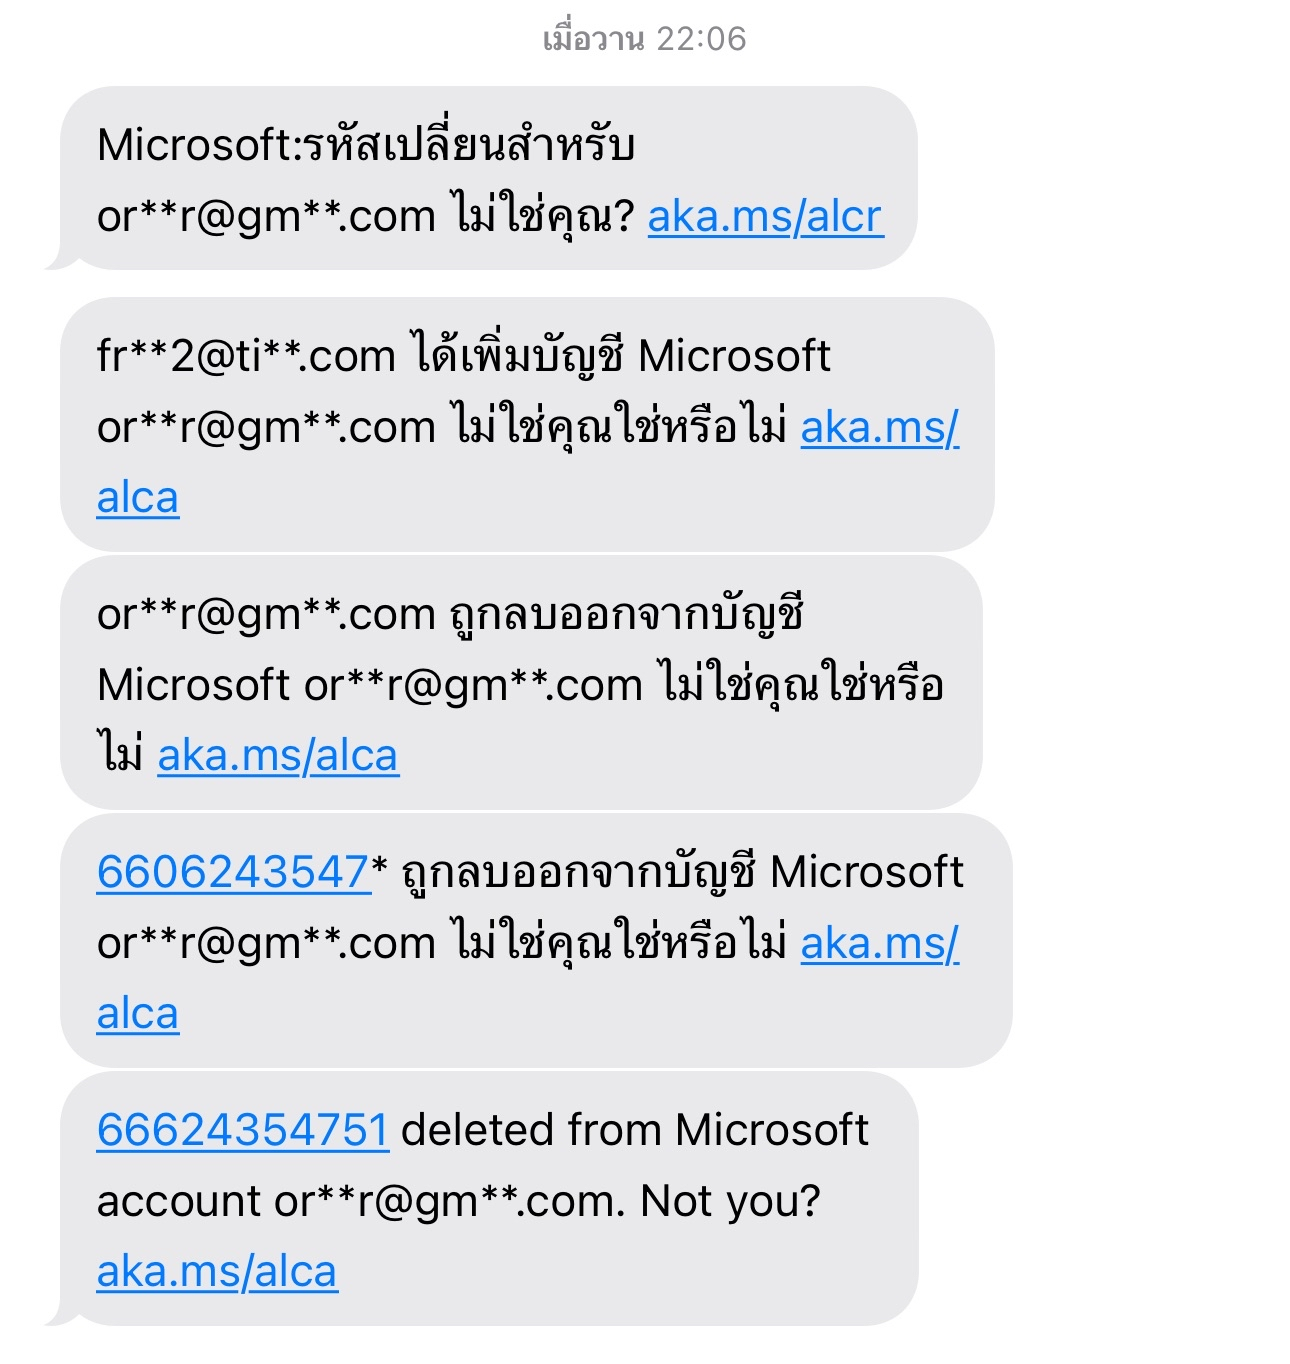Tap the phone number 66624354751
The height and width of the screenshot is (1364, 1290).
[x=243, y=1130]
